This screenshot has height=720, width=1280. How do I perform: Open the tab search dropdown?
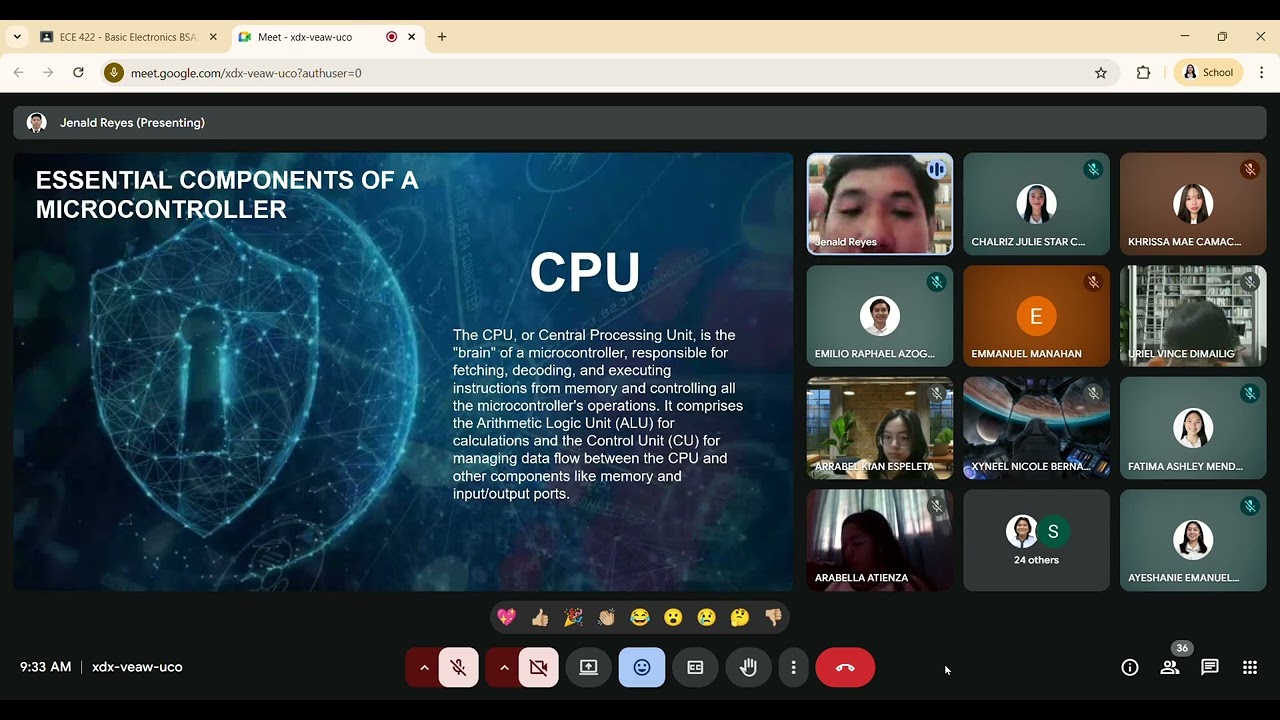pyautogui.click(x=17, y=37)
